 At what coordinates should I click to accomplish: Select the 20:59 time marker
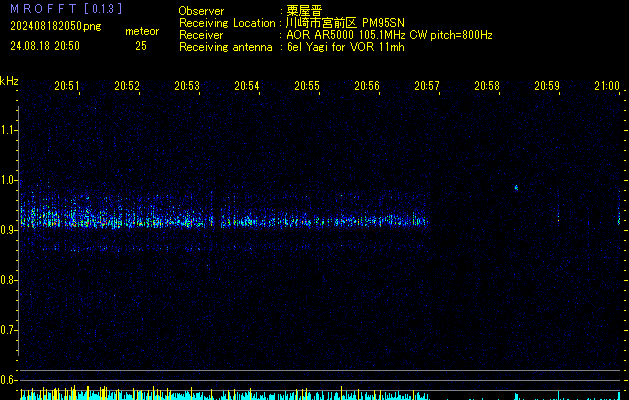click(x=547, y=87)
